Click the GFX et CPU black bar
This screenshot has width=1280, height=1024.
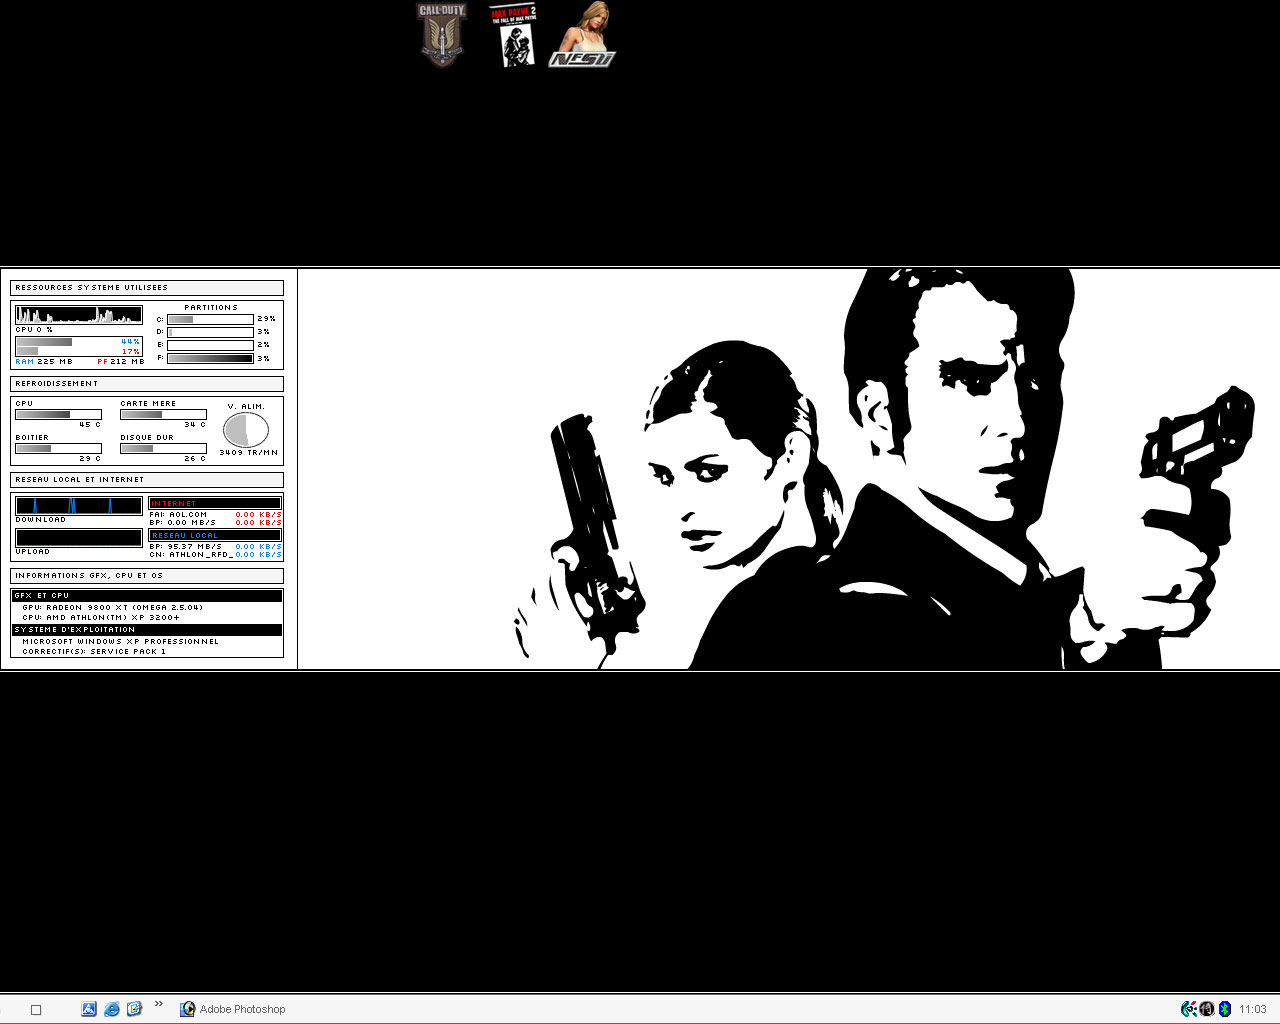coord(147,595)
